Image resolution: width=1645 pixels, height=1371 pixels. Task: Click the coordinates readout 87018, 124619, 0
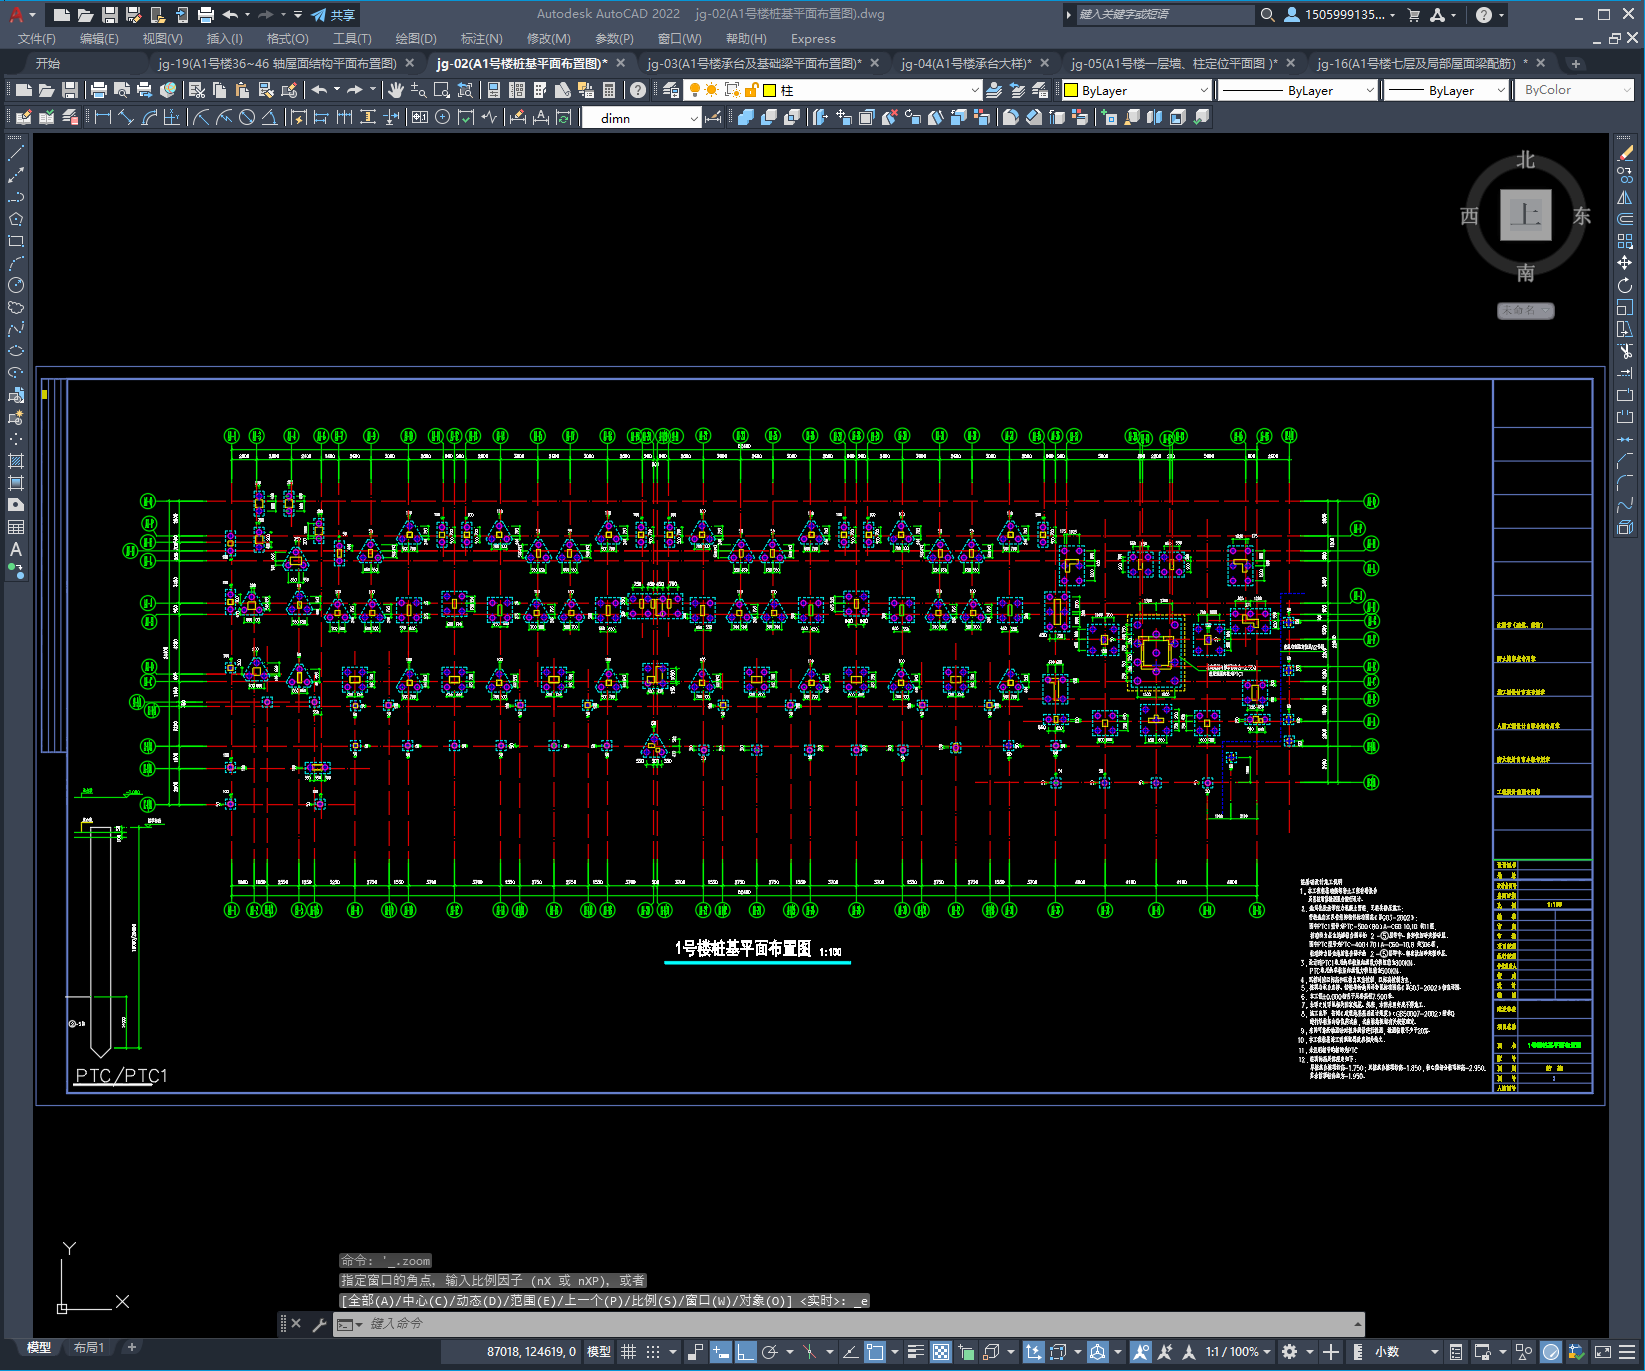[531, 1352]
